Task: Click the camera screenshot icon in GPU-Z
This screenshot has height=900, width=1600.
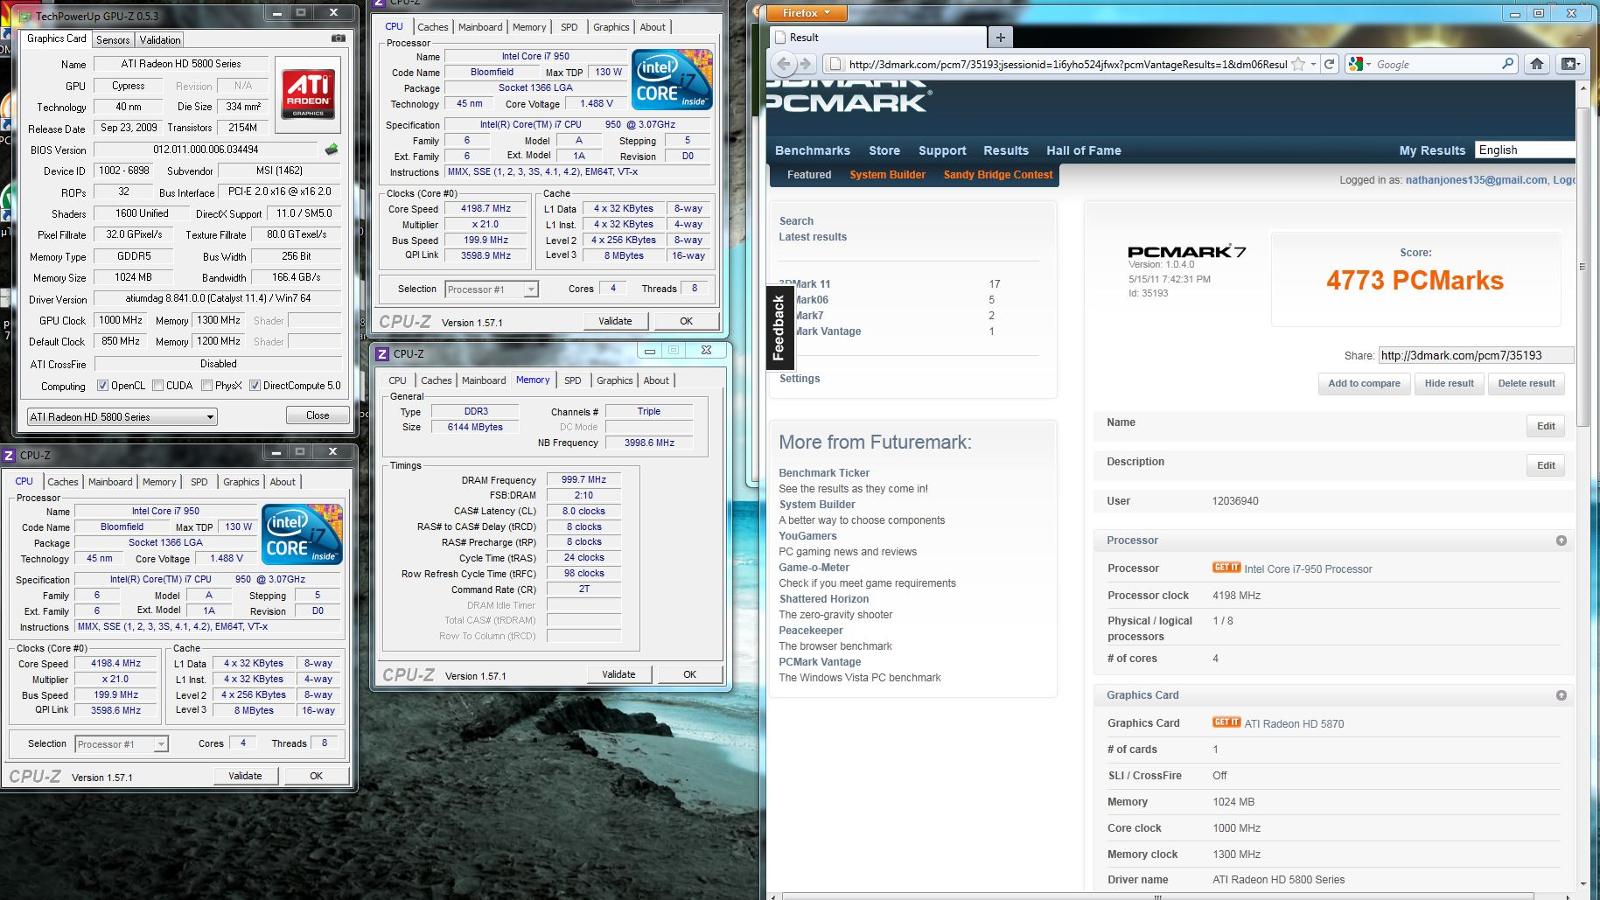Action: point(338,38)
